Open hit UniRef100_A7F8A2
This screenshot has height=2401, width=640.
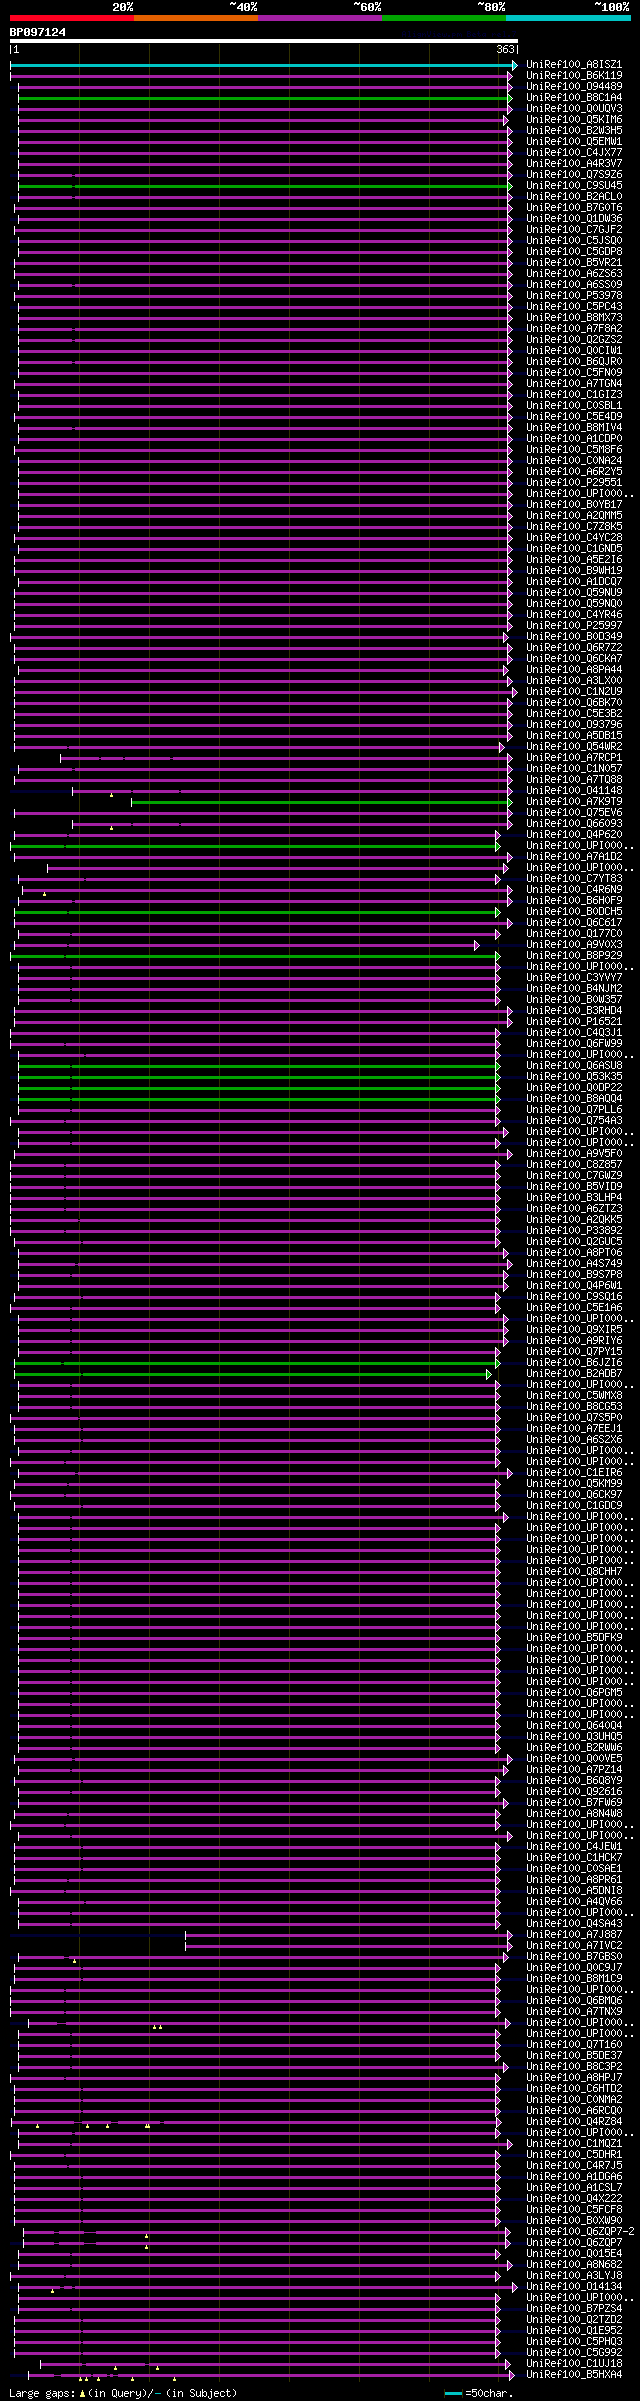[x=574, y=329]
